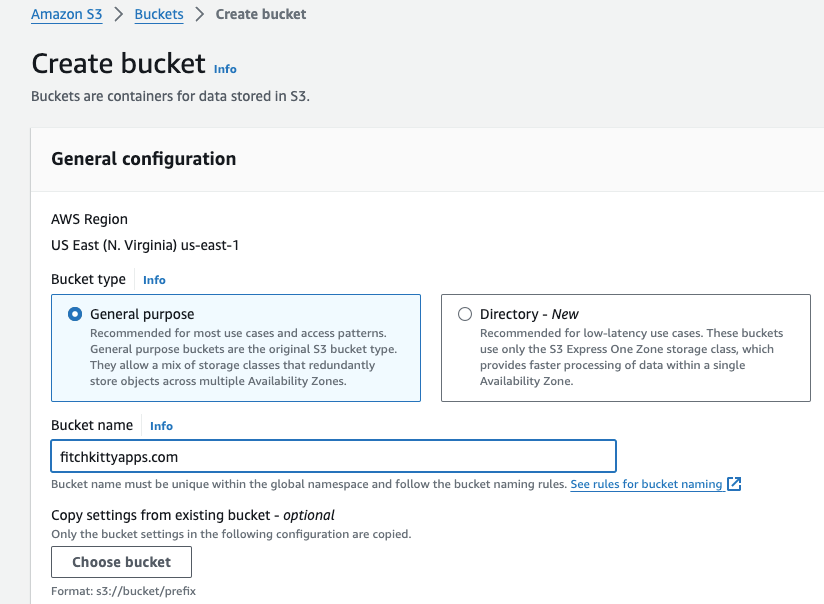Select the General purpose option card
Viewport: 824px width, 604px height.
(235, 347)
